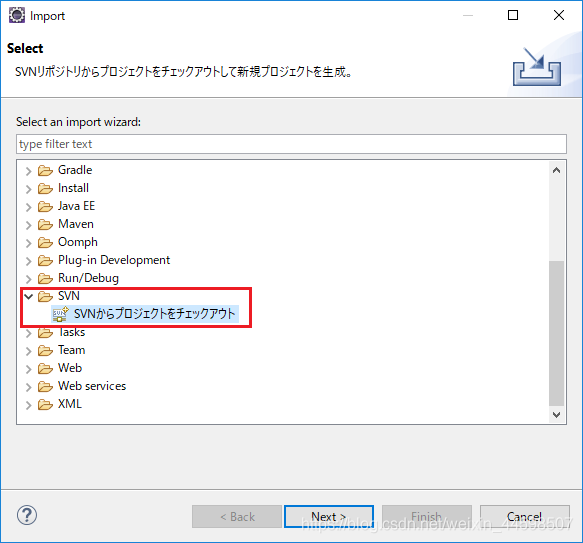
Task: Expand the Team category arrow
Action: click(x=29, y=351)
